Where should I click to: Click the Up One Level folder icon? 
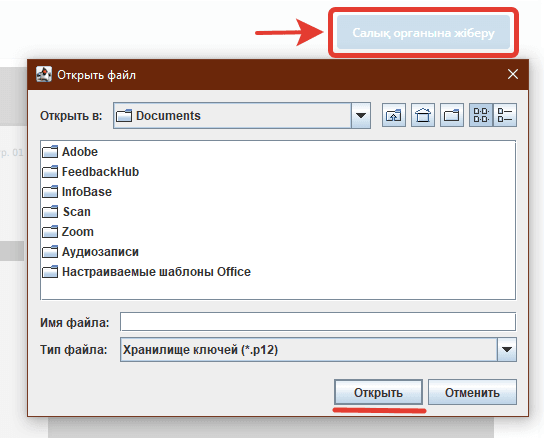click(394, 115)
